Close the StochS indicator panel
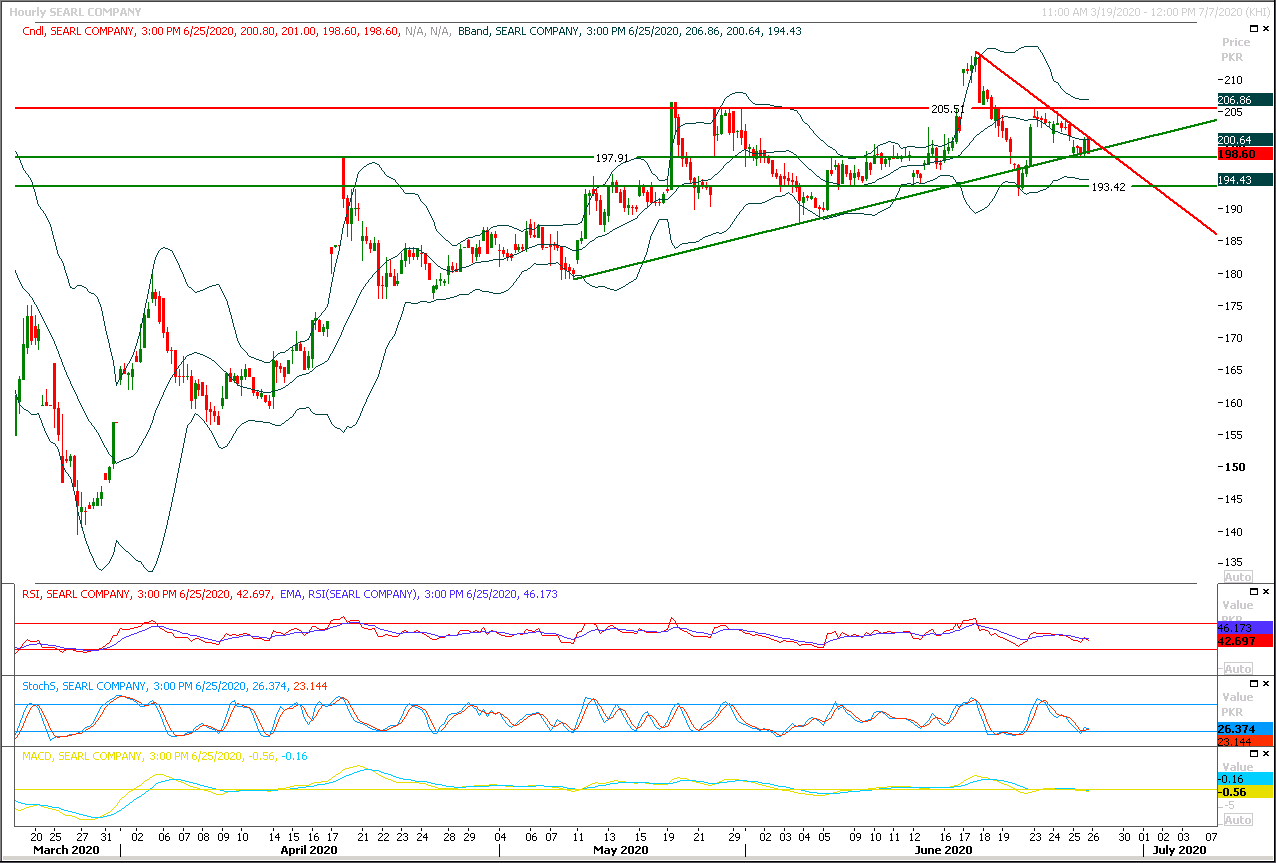1276x863 pixels. [1266, 686]
